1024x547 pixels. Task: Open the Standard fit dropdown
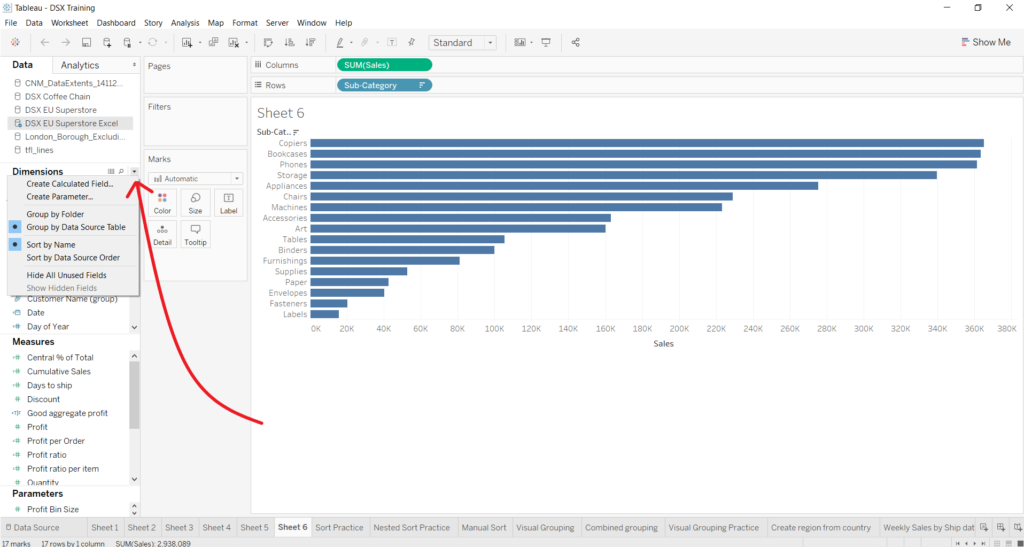(462, 43)
